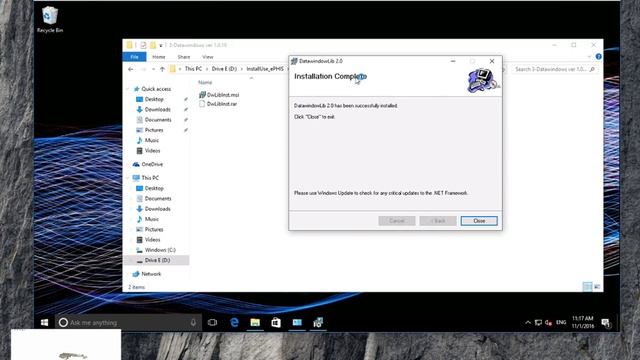The image size is (640, 360).
Task: Open File Explorer from the taskbar
Action: click(x=255, y=322)
